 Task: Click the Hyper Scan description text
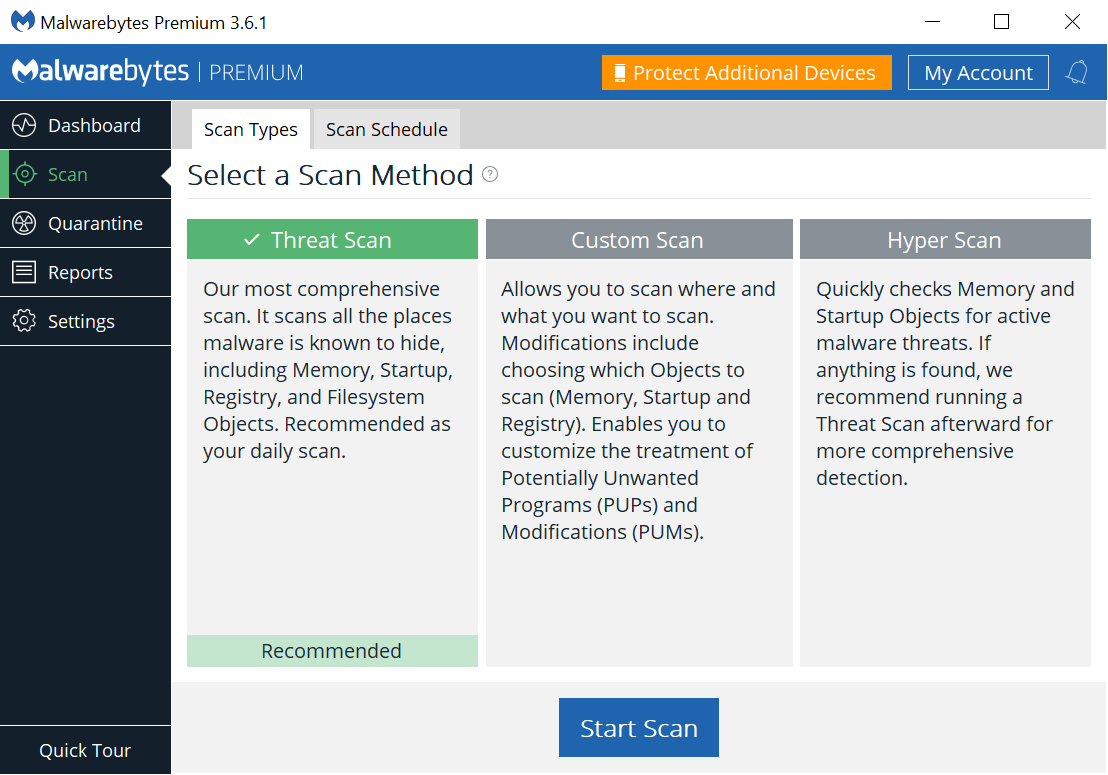[945, 384]
